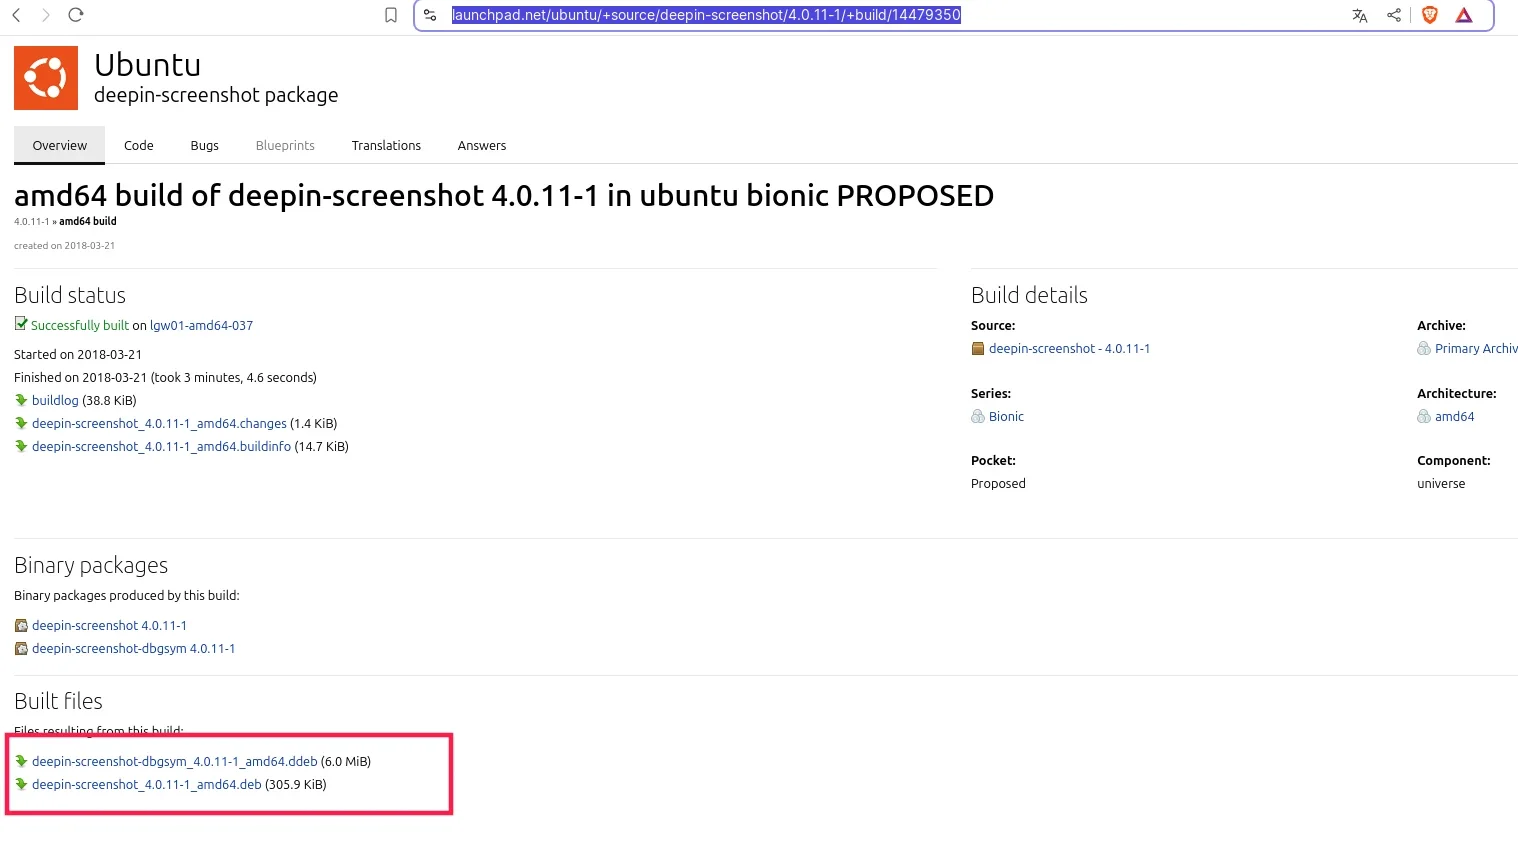Open the lgw01-amd64-037 builder link
The height and width of the screenshot is (852, 1518).
[201, 326]
